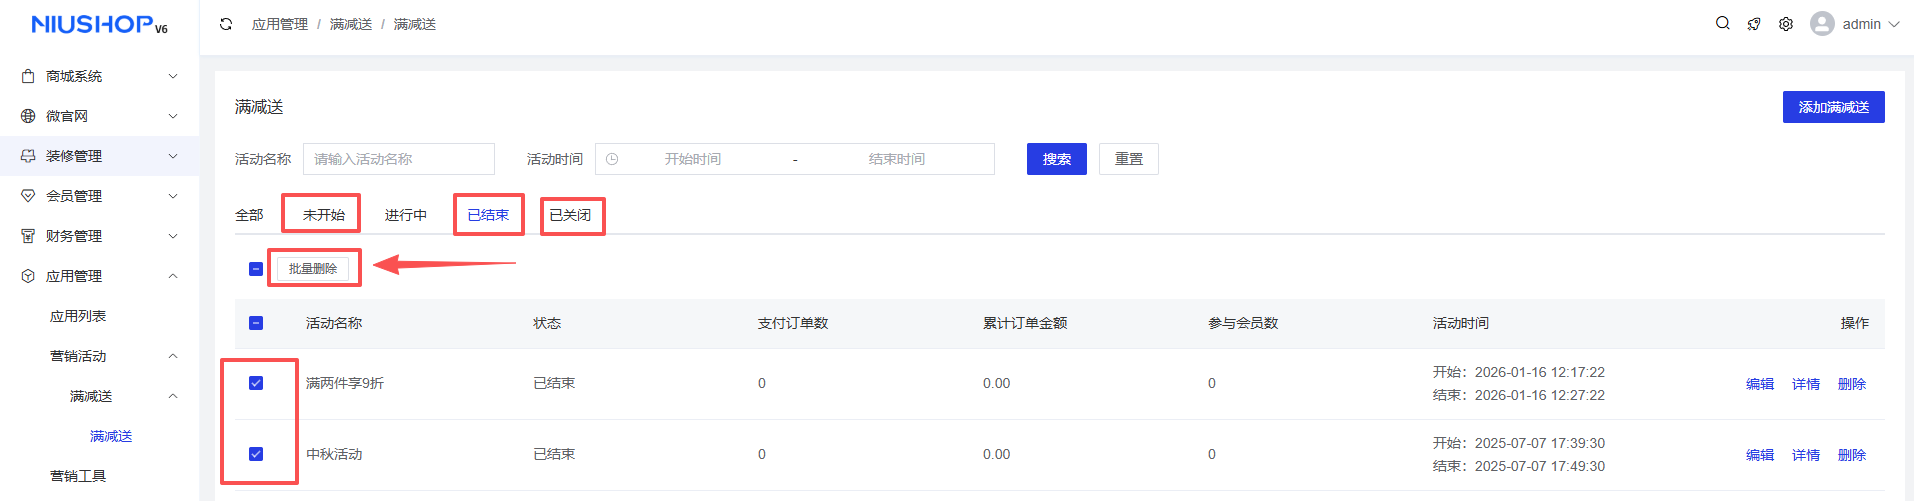Switch to the 已结束 tab
Viewport: 1914px width, 501px height.
[488, 215]
